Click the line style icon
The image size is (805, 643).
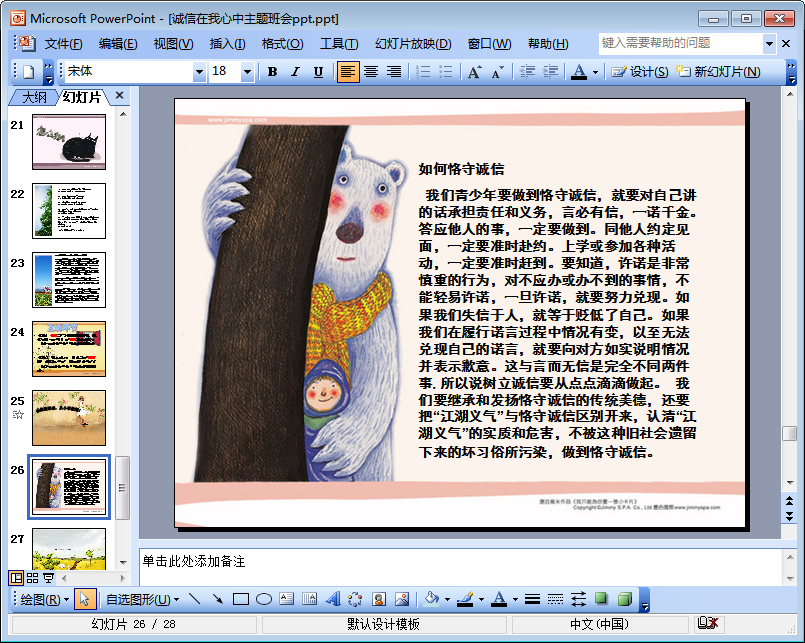pyautogui.click(x=532, y=599)
